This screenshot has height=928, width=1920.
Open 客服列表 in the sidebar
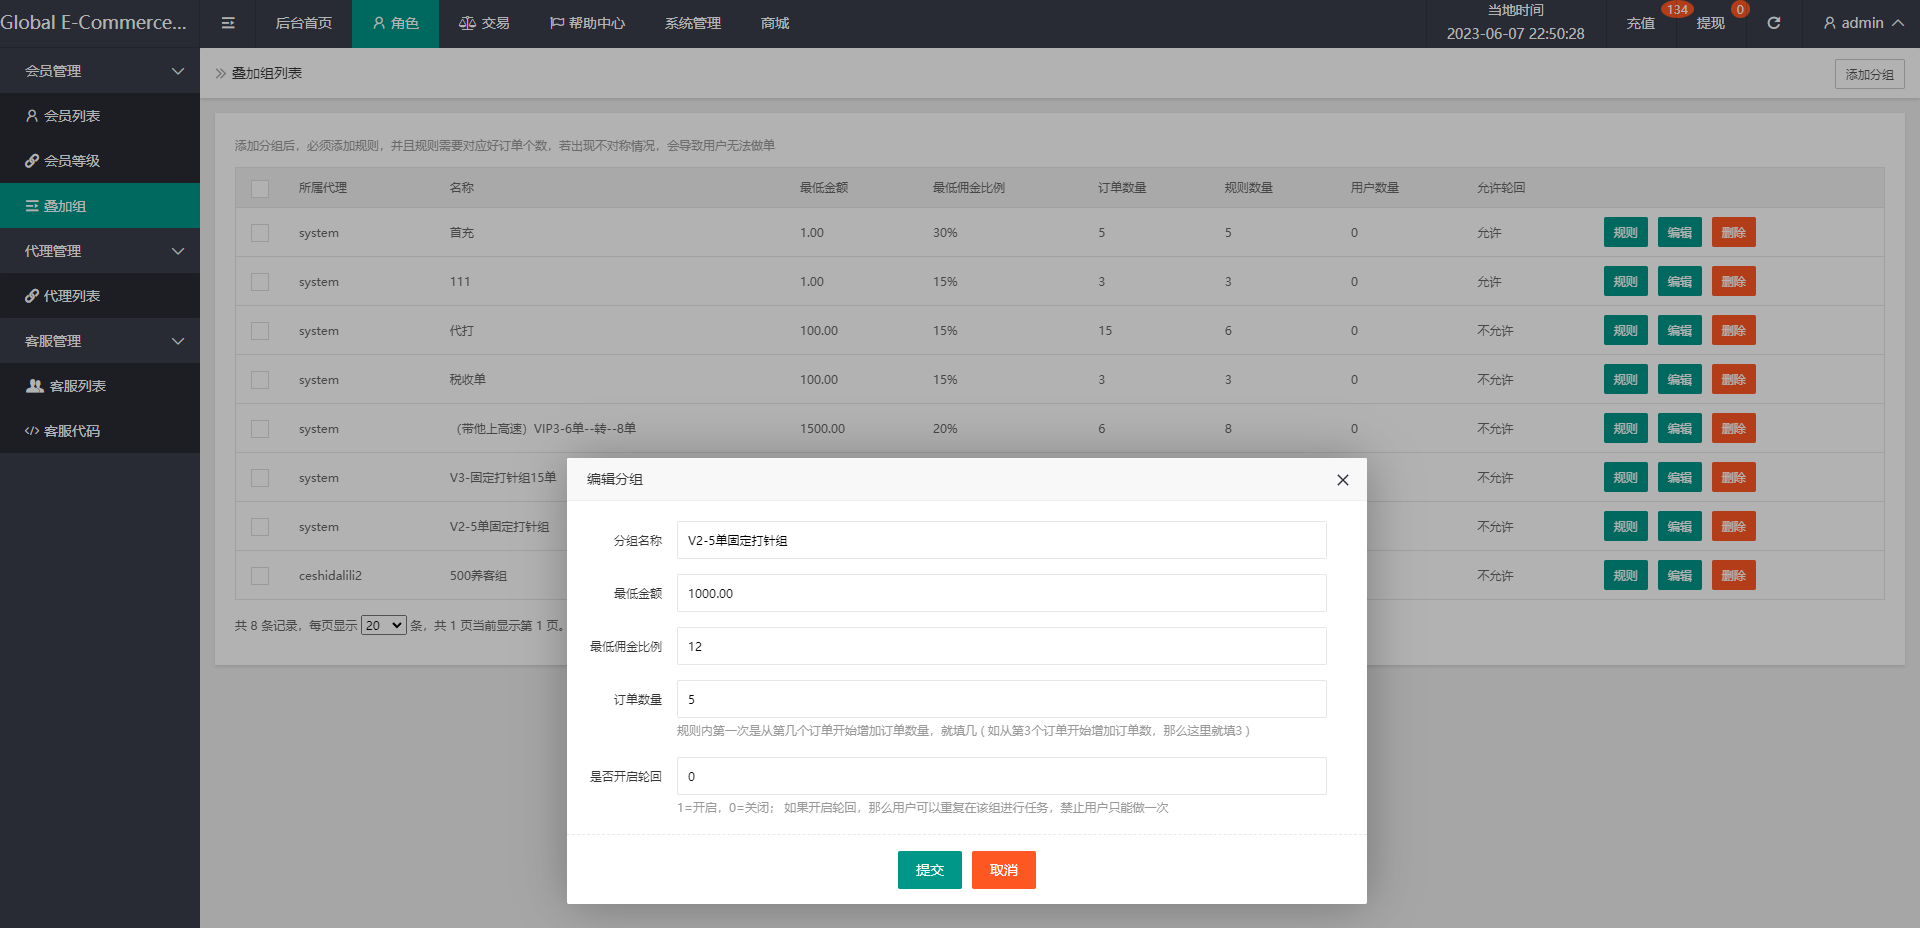click(76, 386)
